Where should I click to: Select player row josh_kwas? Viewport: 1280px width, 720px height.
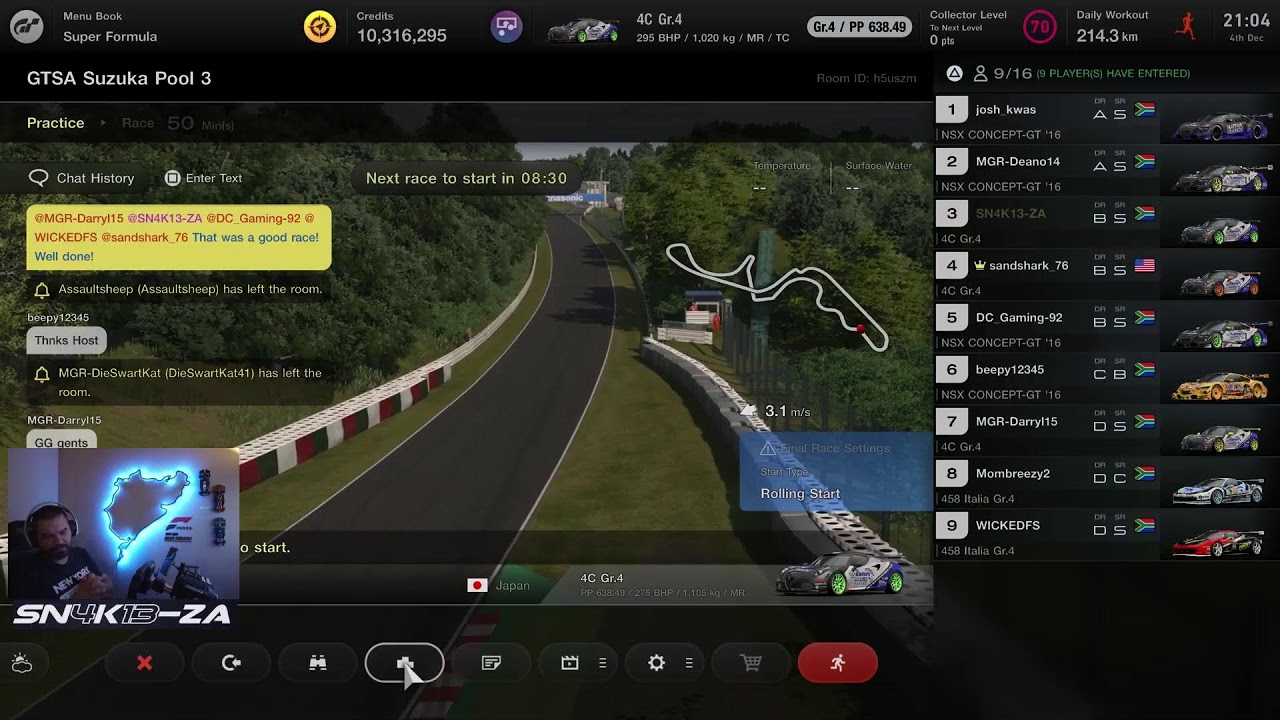(1107, 119)
